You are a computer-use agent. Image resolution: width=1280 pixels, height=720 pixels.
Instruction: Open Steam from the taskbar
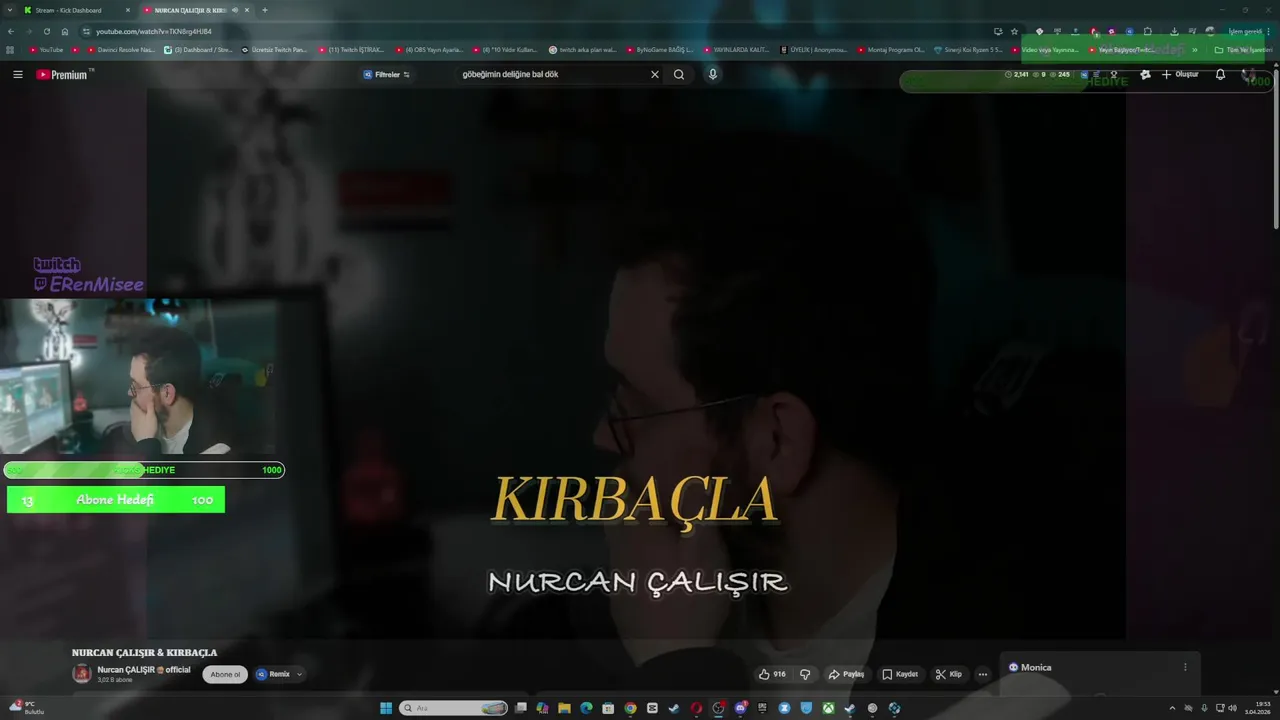(x=674, y=708)
